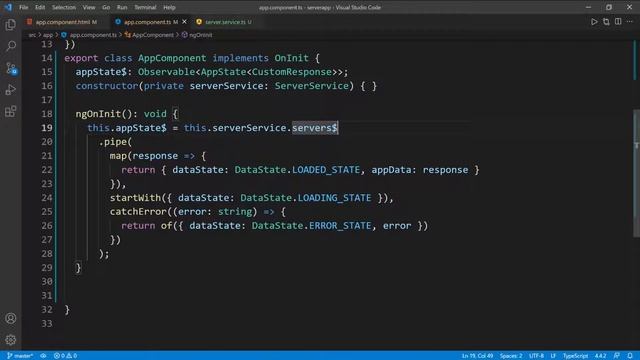Click .pipe( on line 20
The width and height of the screenshot is (640, 360).
(x=115, y=142)
